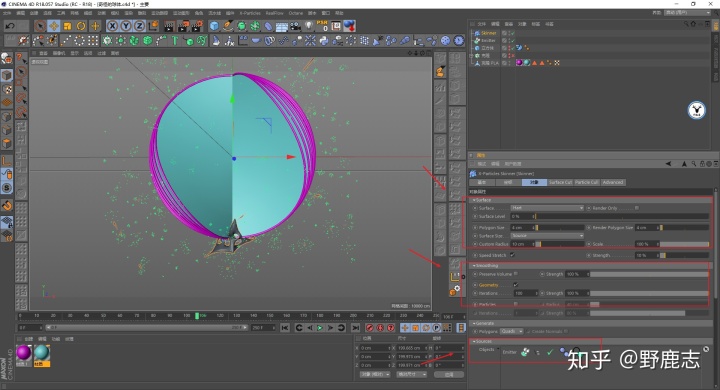Enable the Particles smoothing checkbox
720x390 pixels.
[x=516, y=304]
